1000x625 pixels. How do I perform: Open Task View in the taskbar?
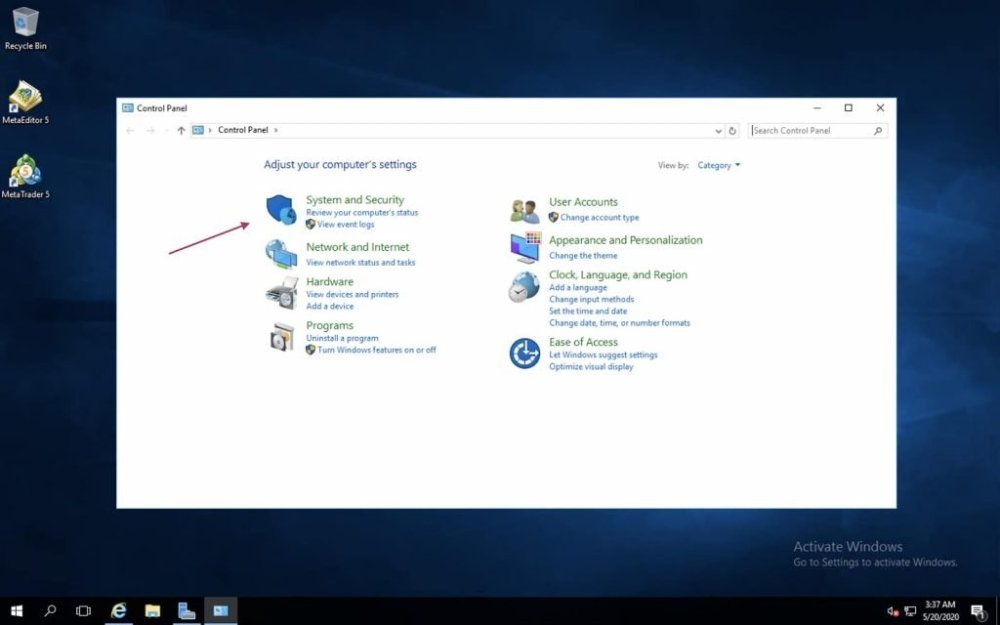(83, 611)
